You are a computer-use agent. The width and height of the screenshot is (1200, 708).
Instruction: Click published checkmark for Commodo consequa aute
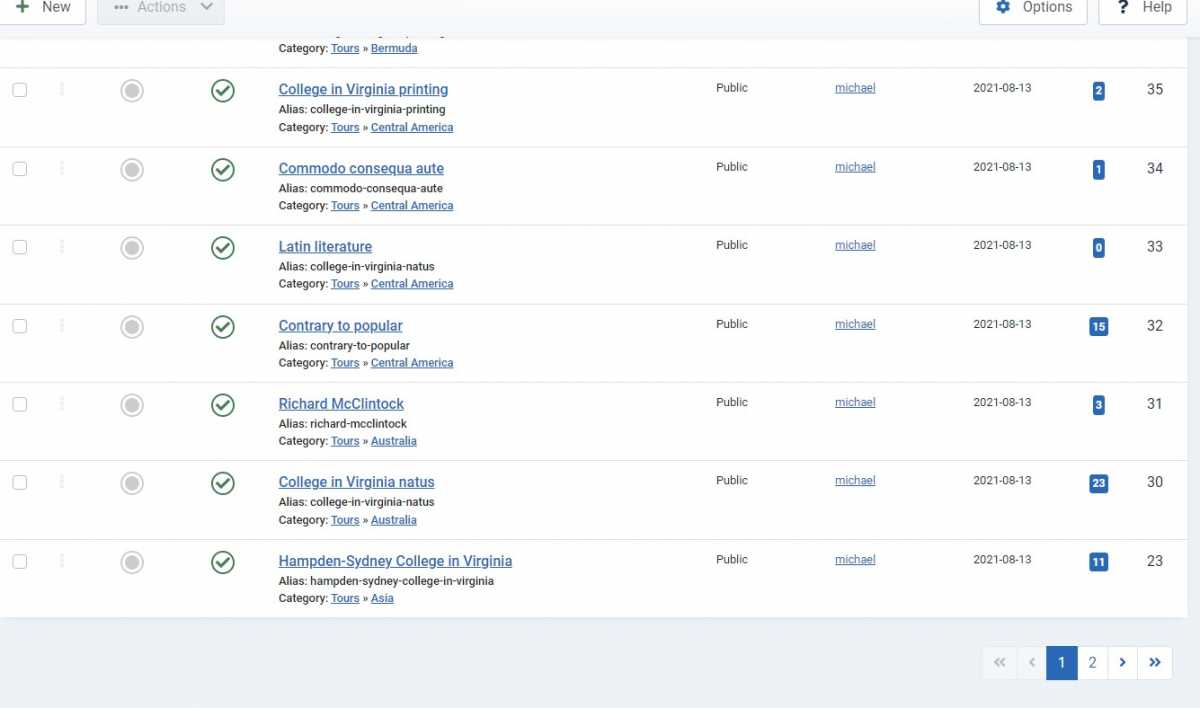(223, 170)
